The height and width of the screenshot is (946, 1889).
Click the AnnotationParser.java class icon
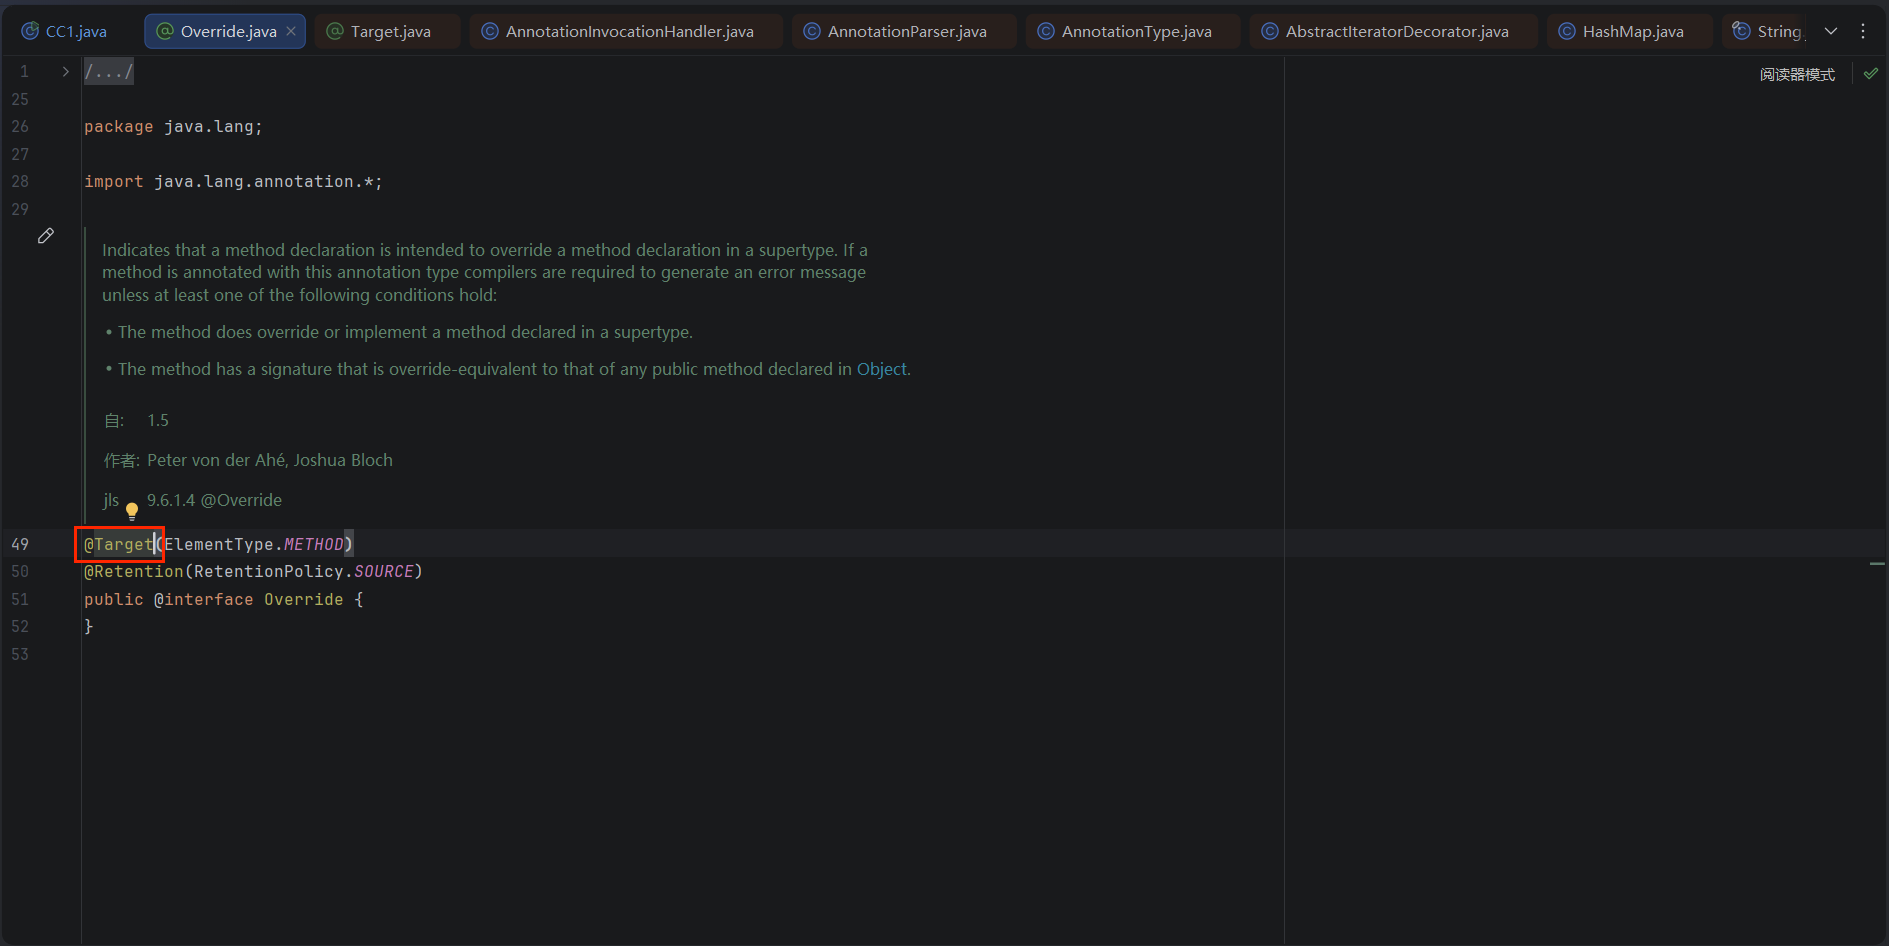pyautogui.click(x=812, y=31)
